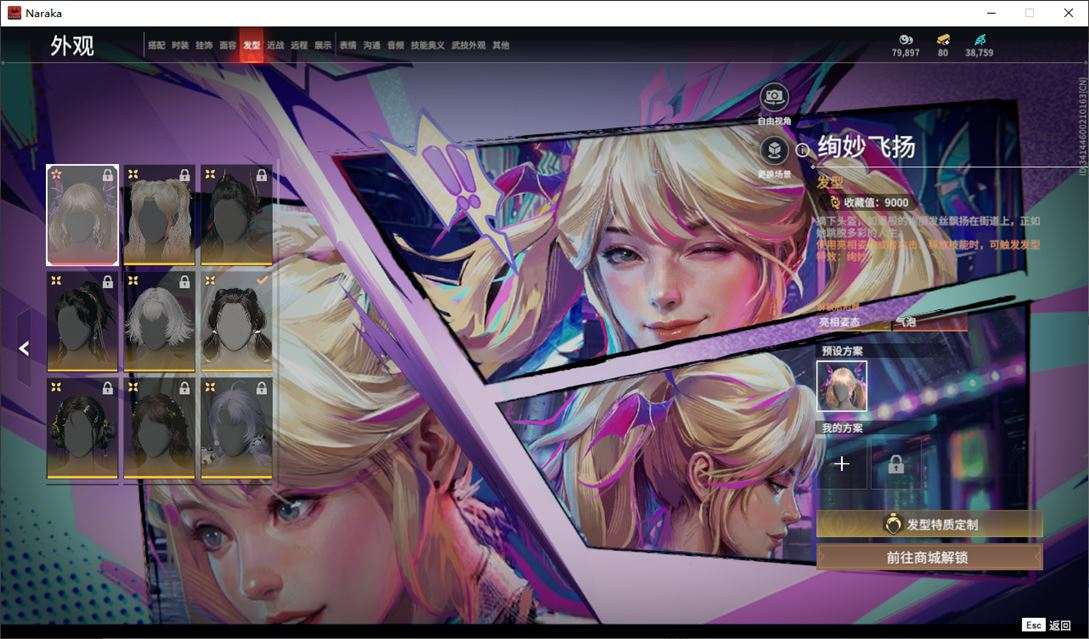Click the 发型特质定制 customization button
The width and height of the screenshot is (1089, 639).
pos(929,524)
